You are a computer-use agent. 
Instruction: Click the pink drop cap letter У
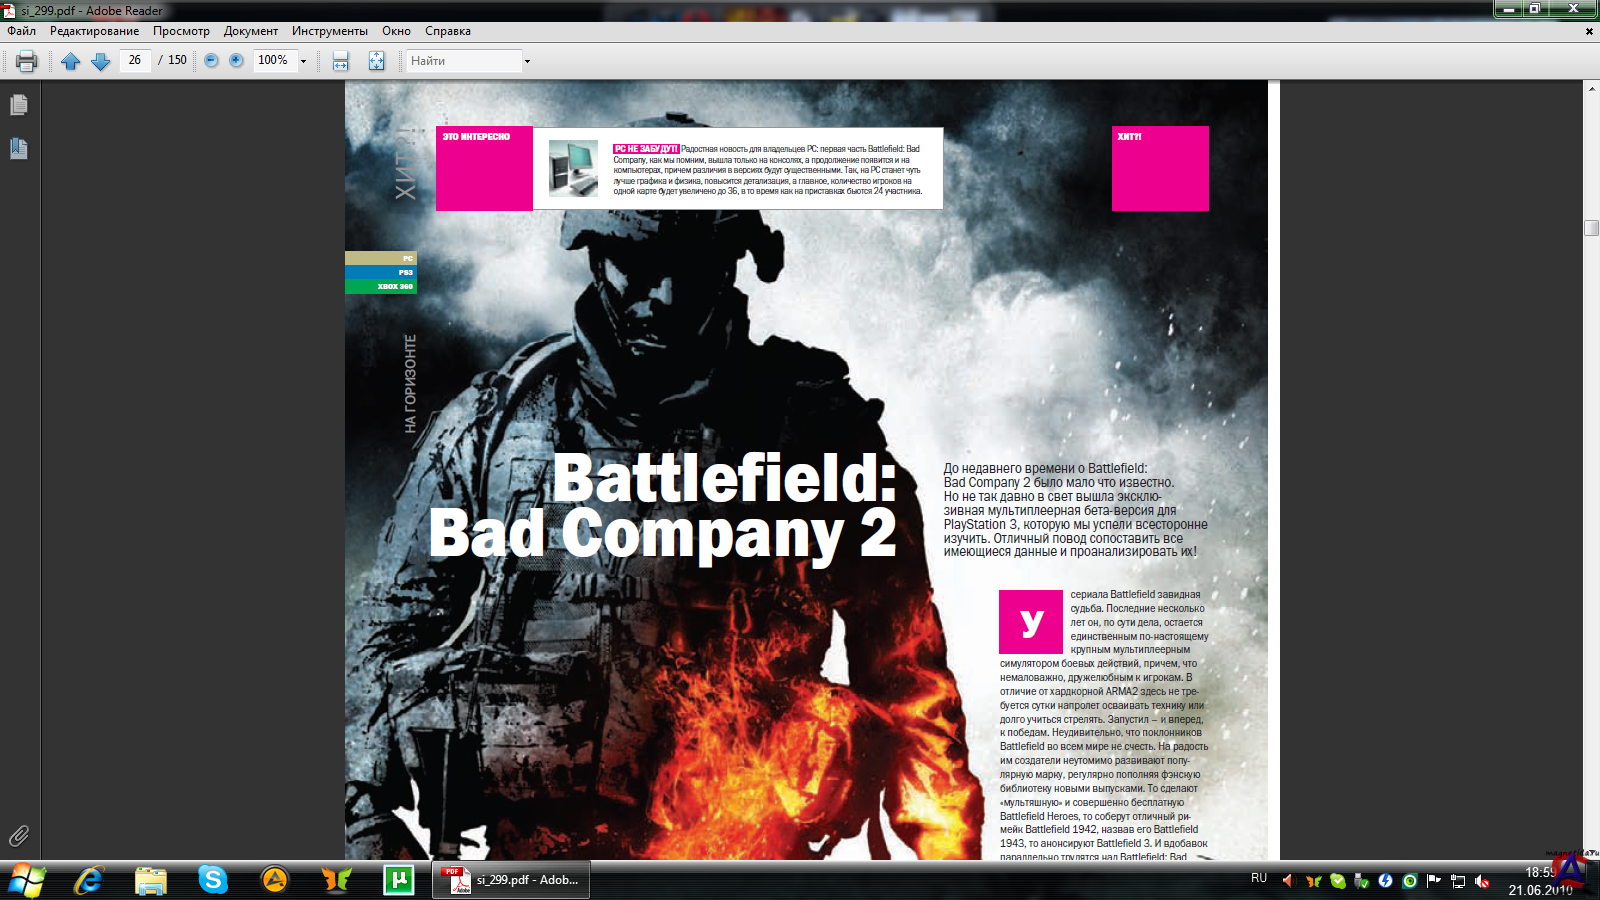[1031, 622]
